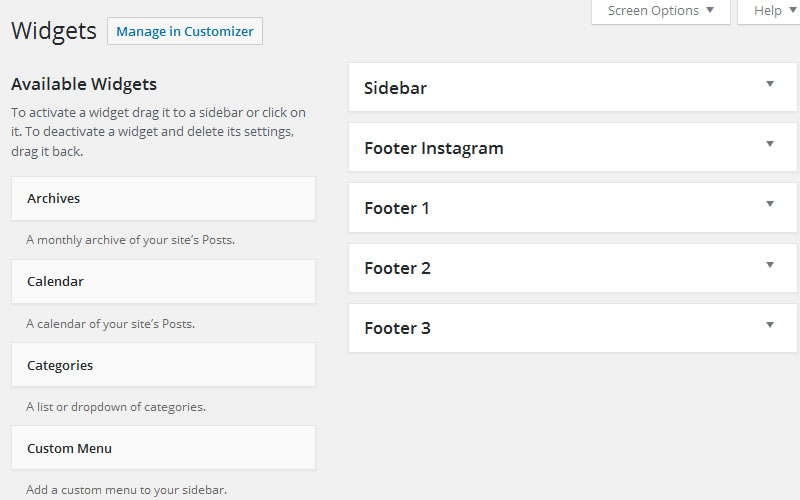
Task: Click the Footer 1 panel title
Action: (x=396, y=208)
